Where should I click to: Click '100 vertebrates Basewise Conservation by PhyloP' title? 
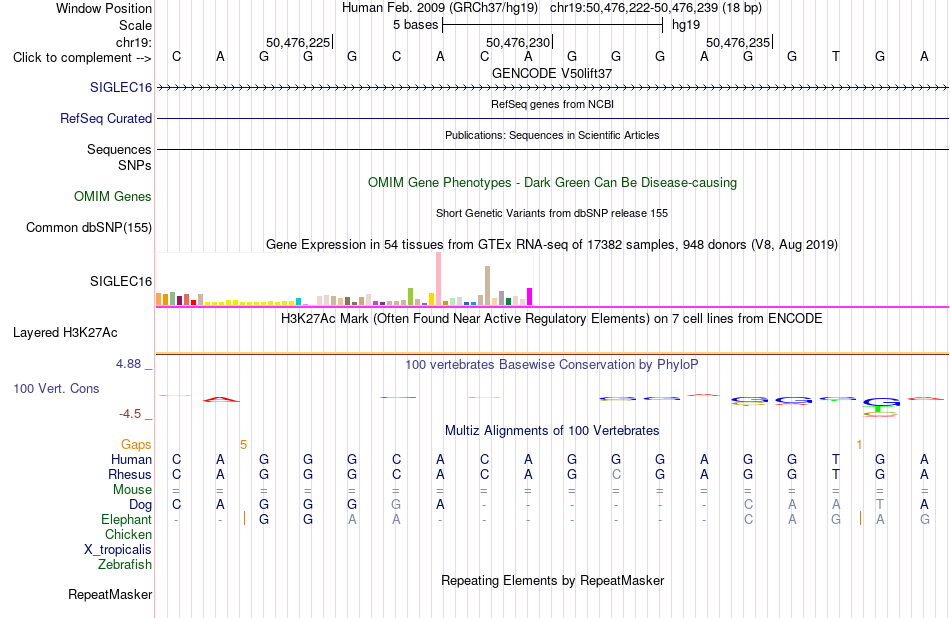[x=552, y=364]
